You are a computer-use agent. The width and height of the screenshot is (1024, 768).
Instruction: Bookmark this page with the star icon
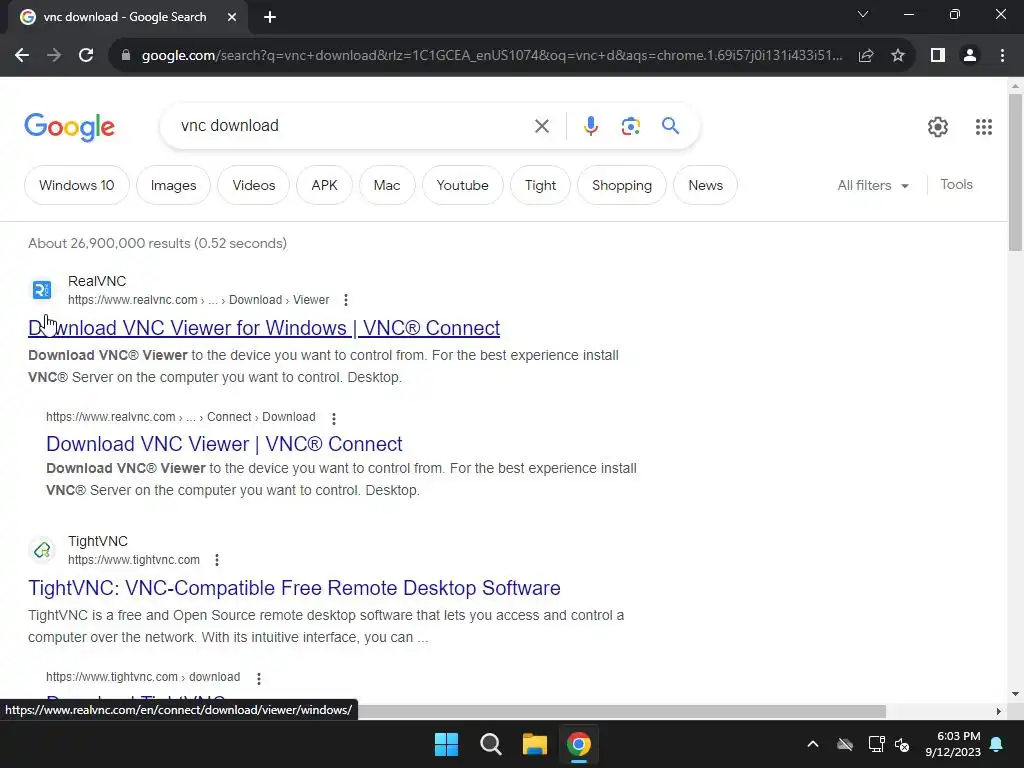[x=898, y=56]
